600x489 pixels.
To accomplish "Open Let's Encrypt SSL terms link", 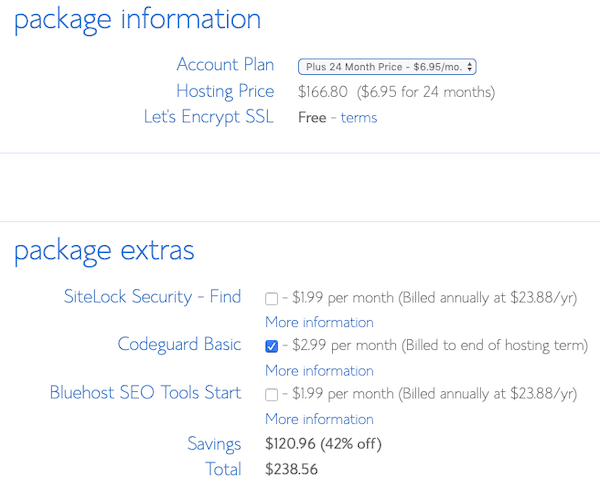I will (x=359, y=117).
